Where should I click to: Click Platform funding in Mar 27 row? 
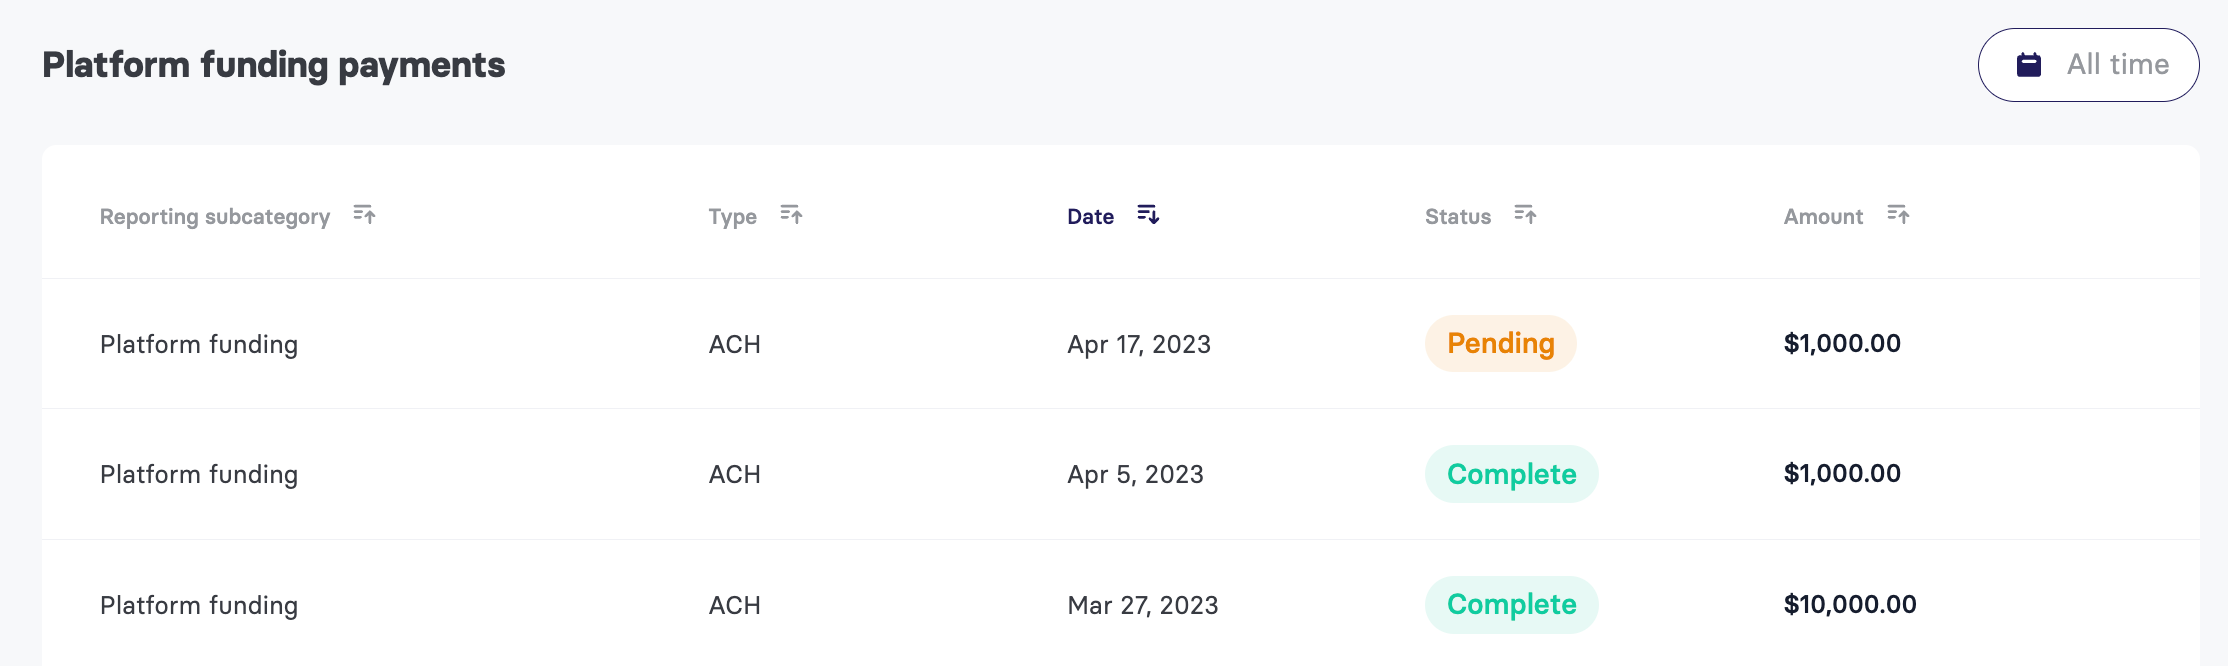click(199, 606)
